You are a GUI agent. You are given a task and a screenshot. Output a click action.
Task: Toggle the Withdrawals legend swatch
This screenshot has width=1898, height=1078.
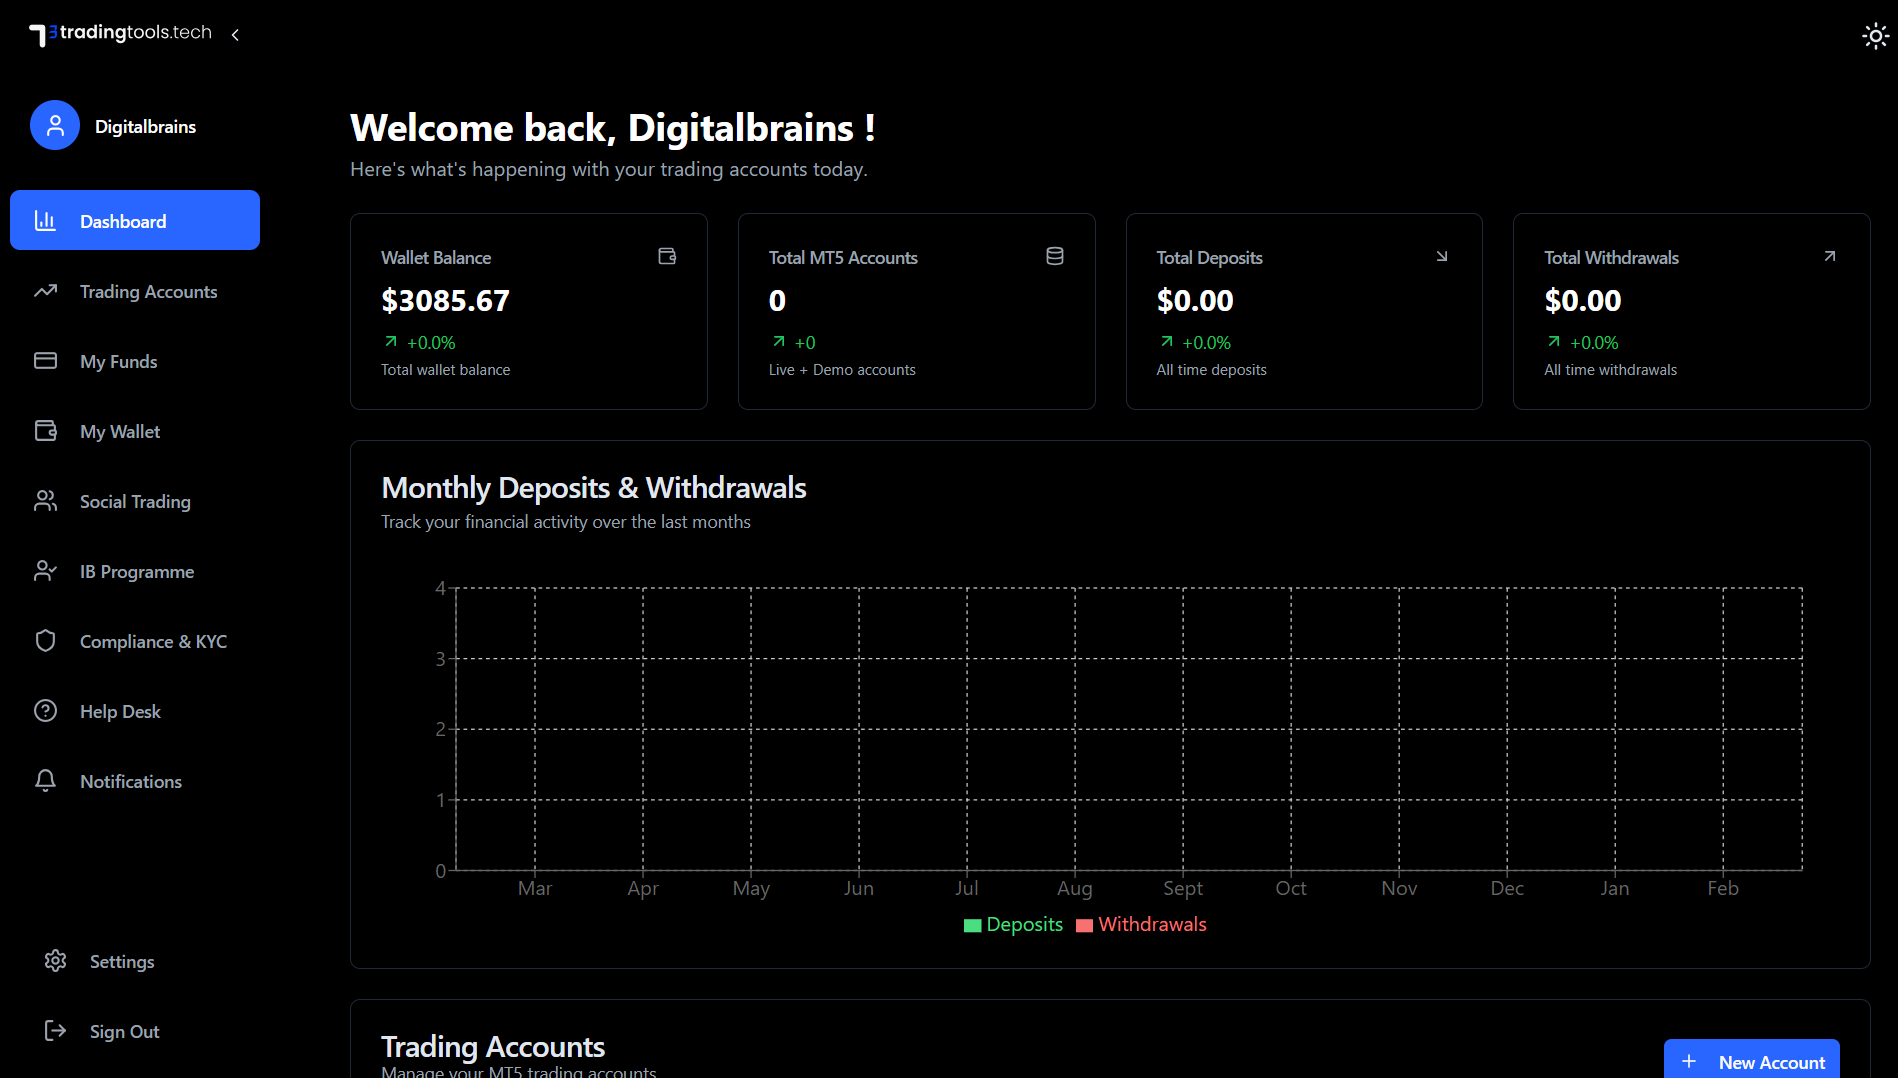1084,926
